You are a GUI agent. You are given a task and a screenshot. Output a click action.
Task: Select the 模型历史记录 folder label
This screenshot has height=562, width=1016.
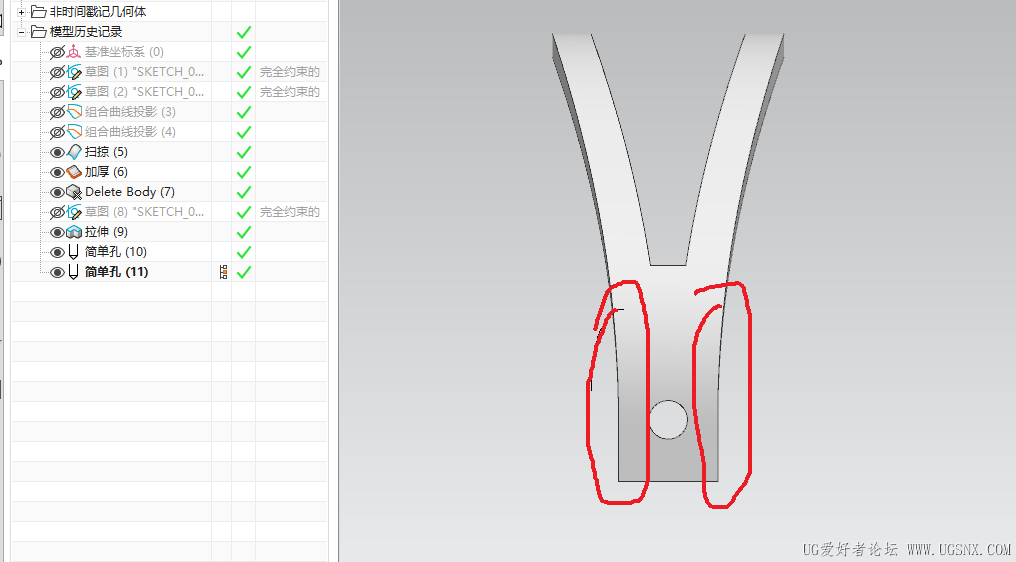pos(86,32)
